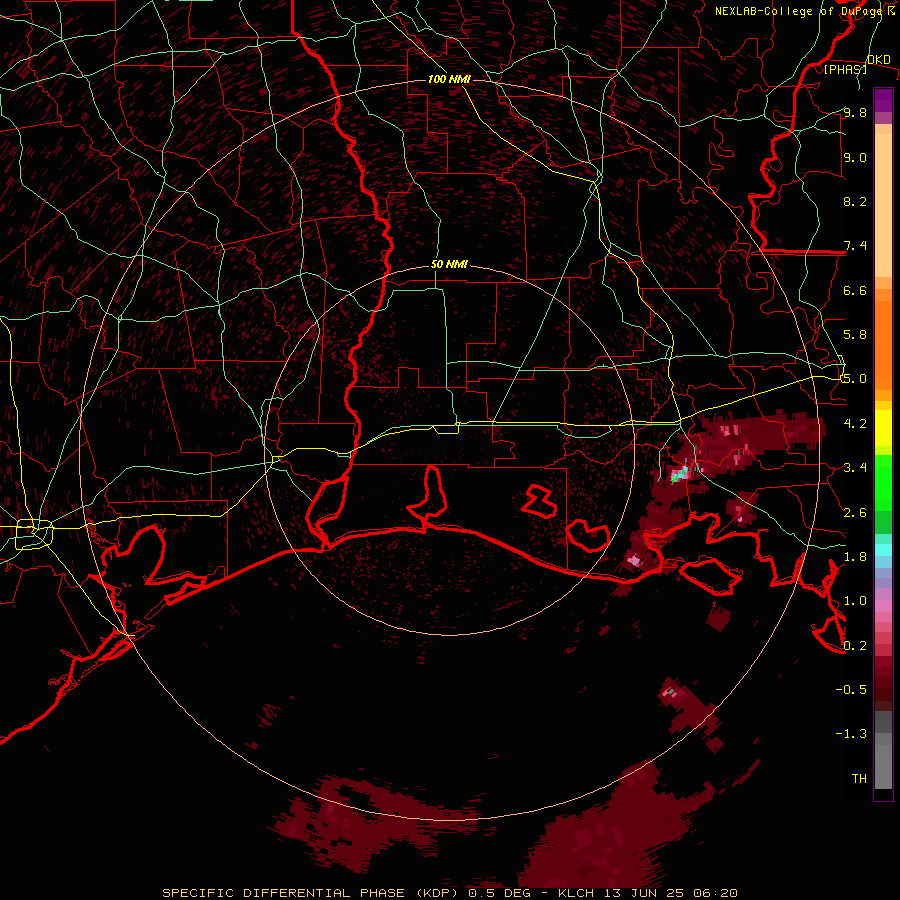The width and height of the screenshot is (900, 900).
Task: Click the "DKD" label above the legend
Action: [x=879, y=60]
